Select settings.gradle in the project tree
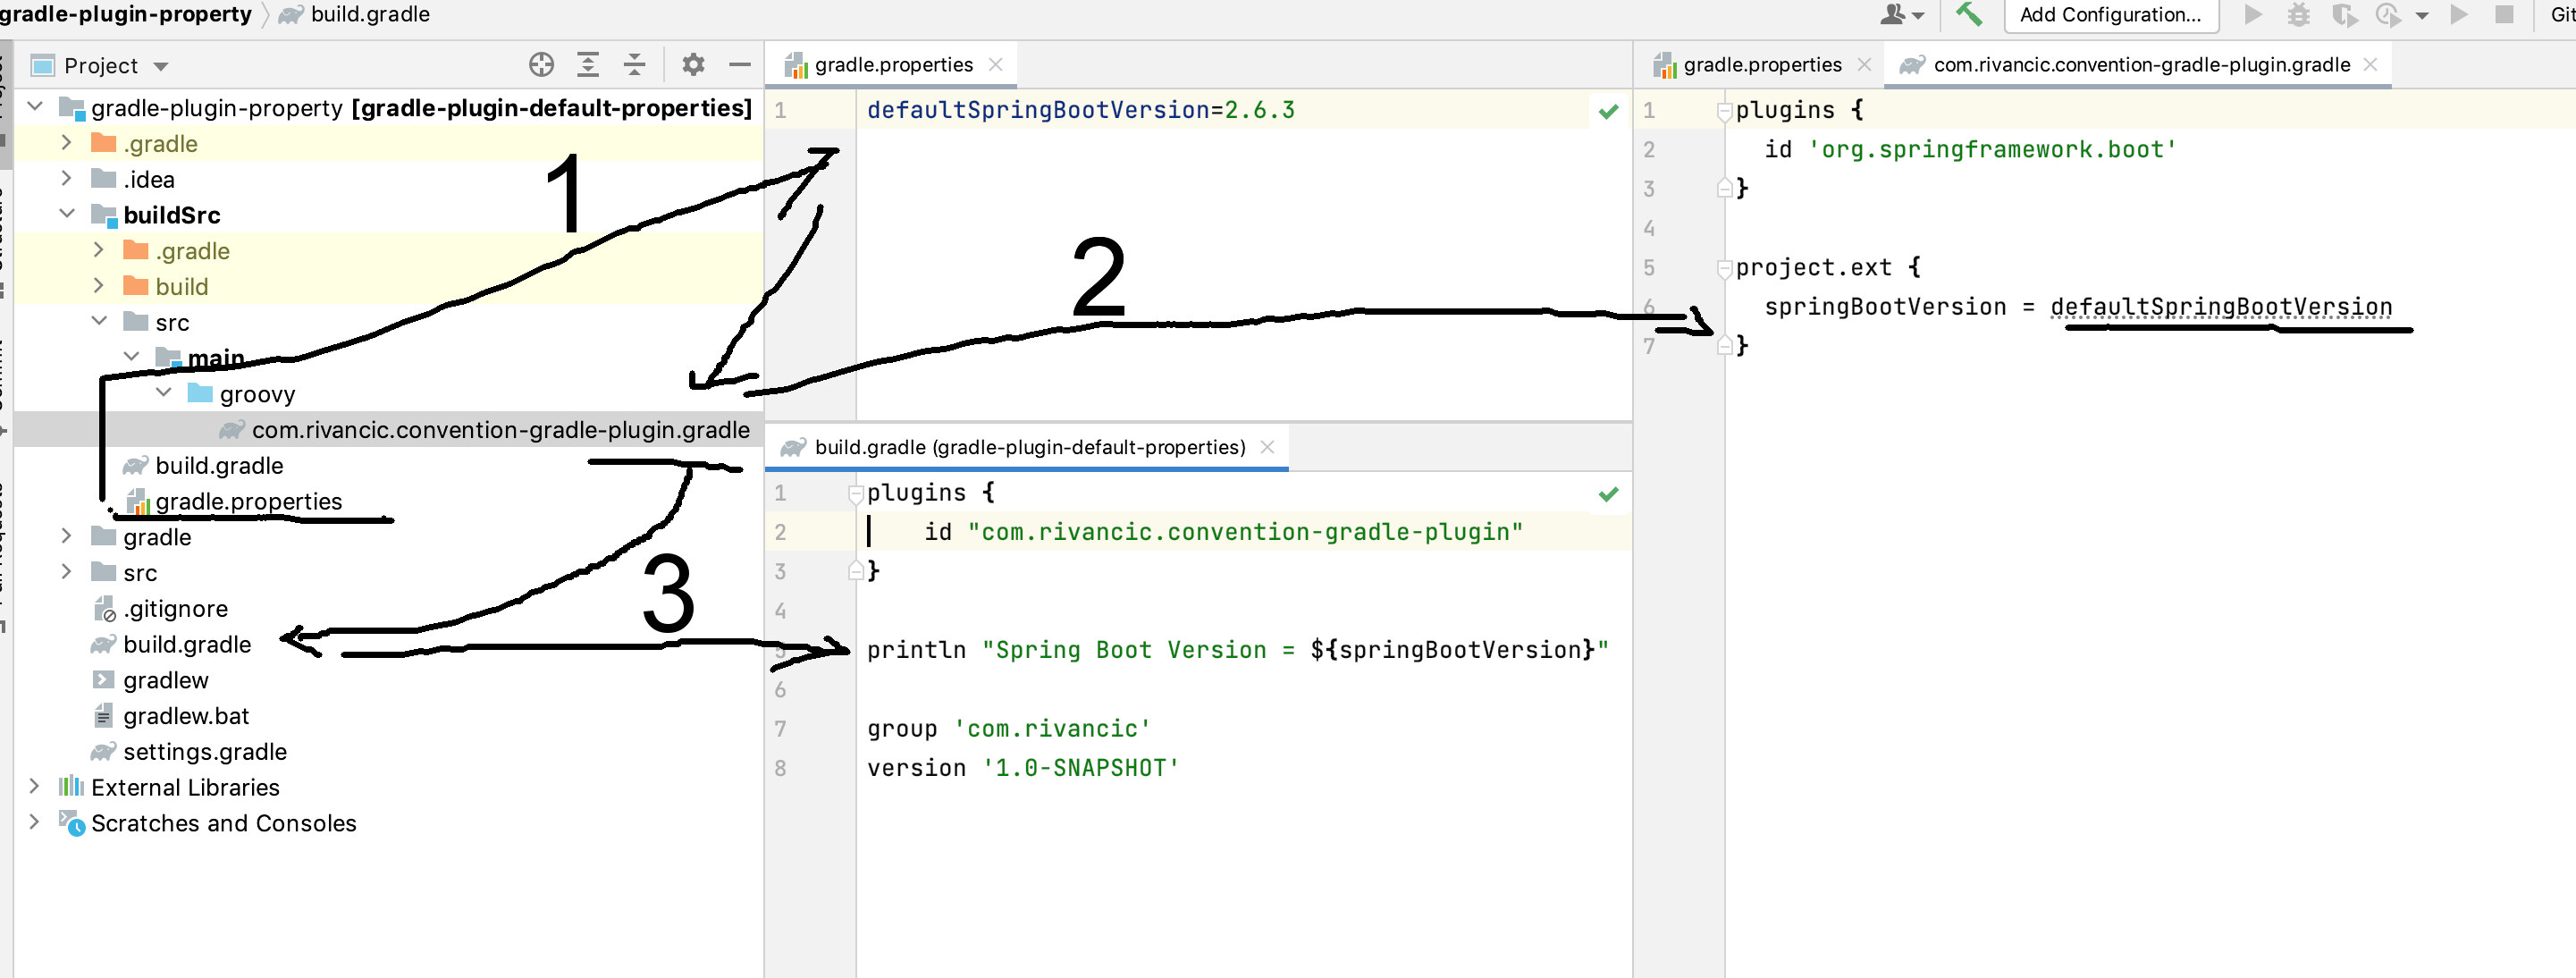The height and width of the screenshot is (978, 2576). [204, 751]
